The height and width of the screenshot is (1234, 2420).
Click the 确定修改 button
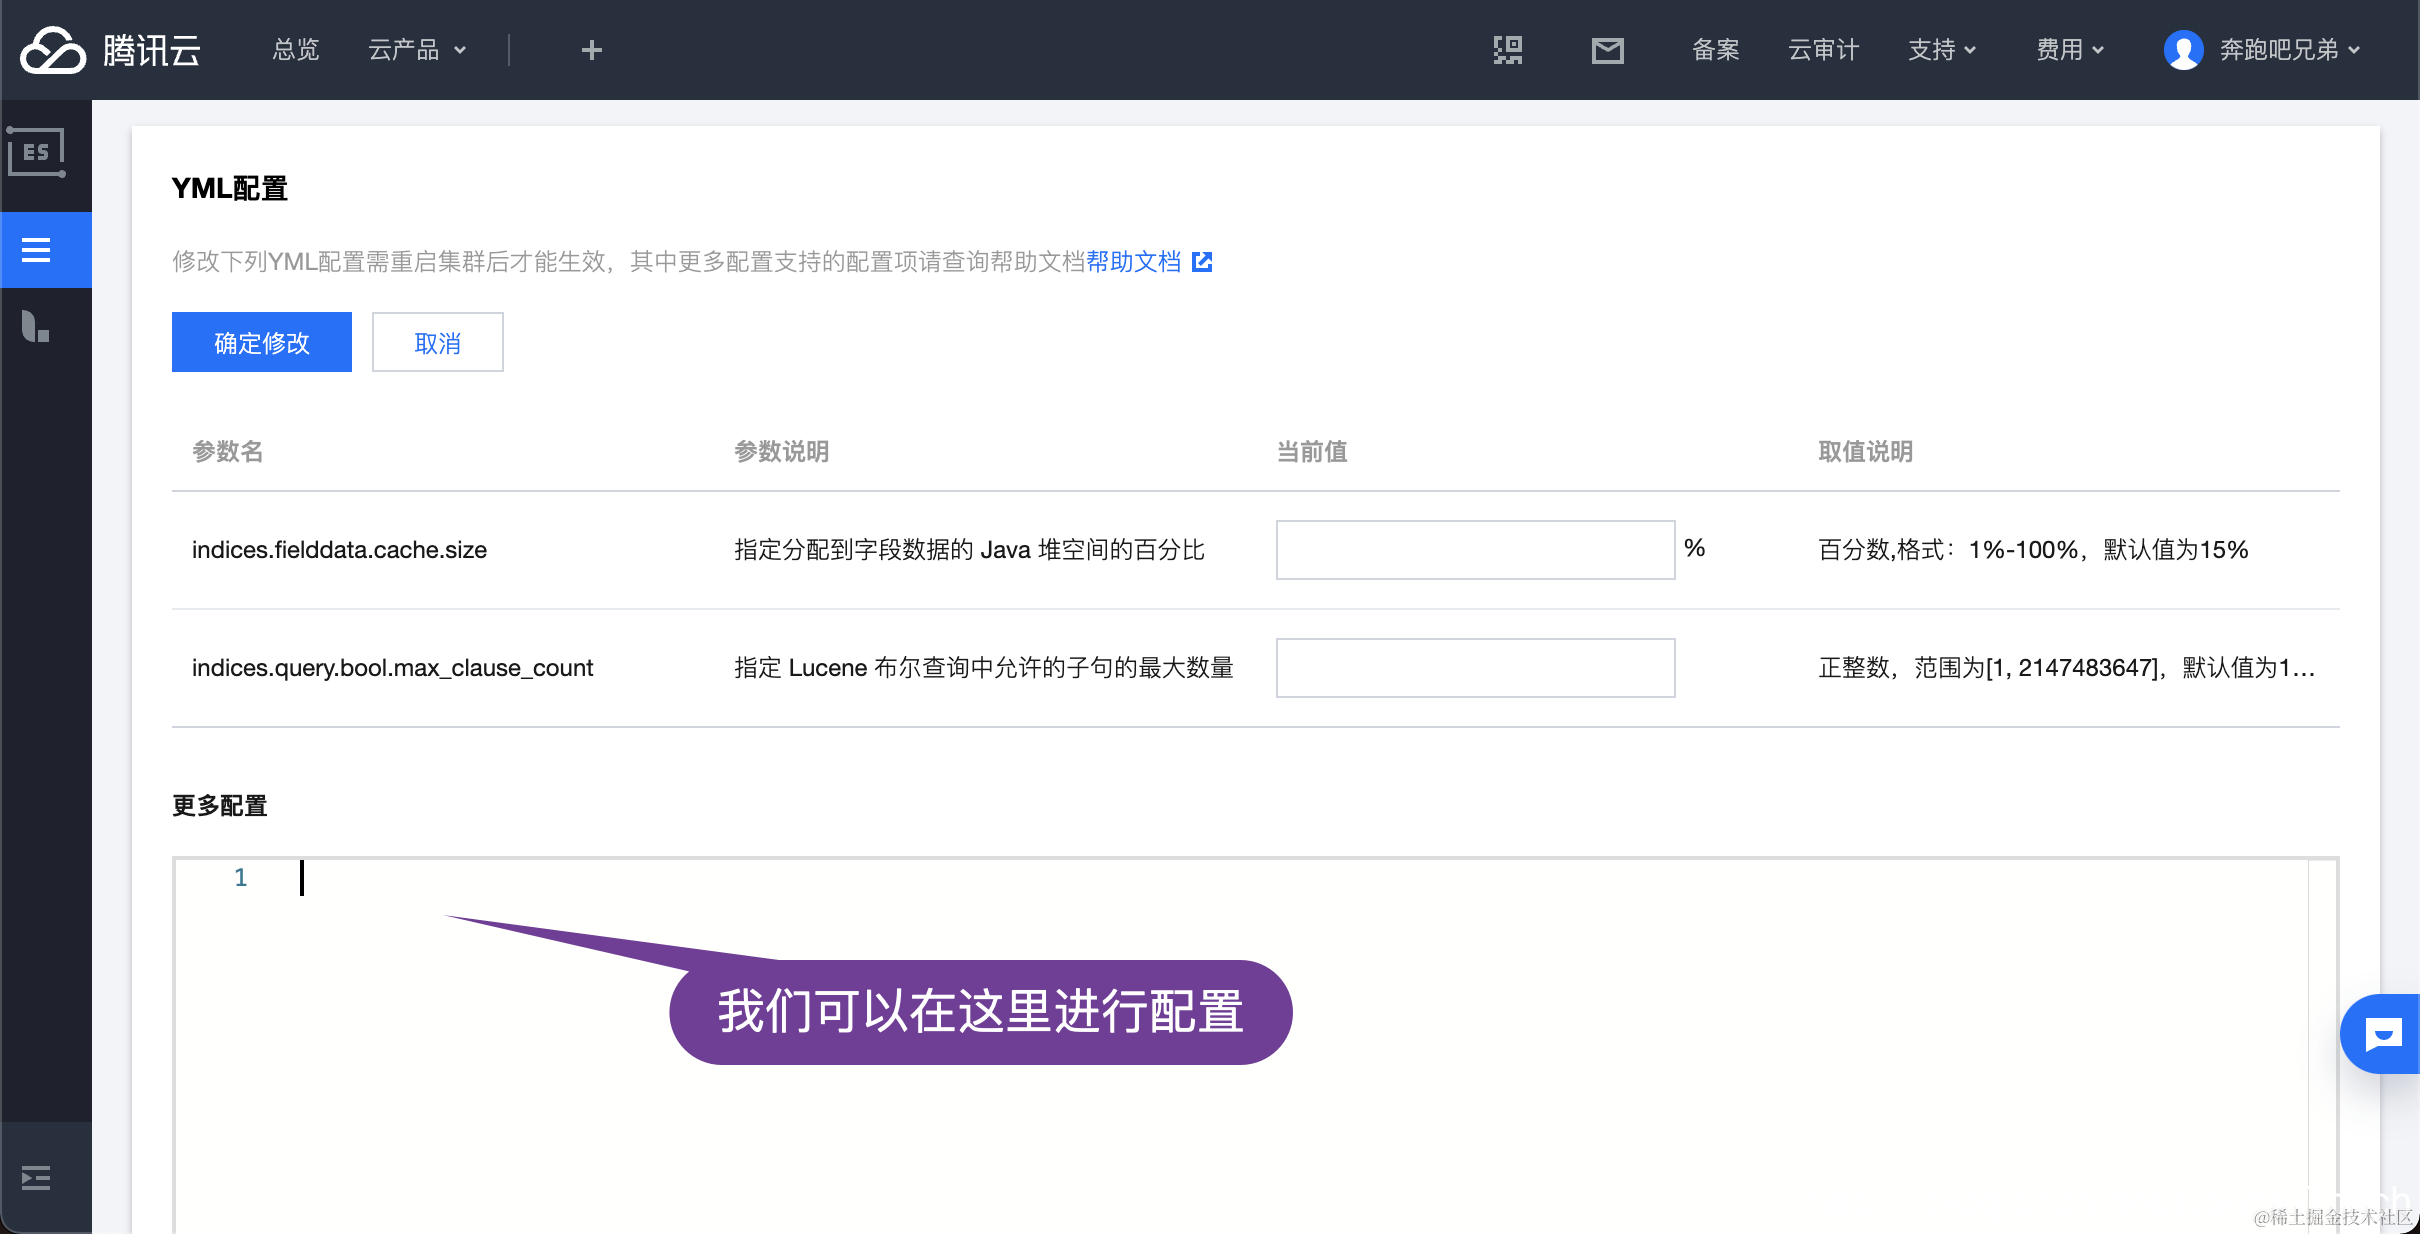pos(262,342)
